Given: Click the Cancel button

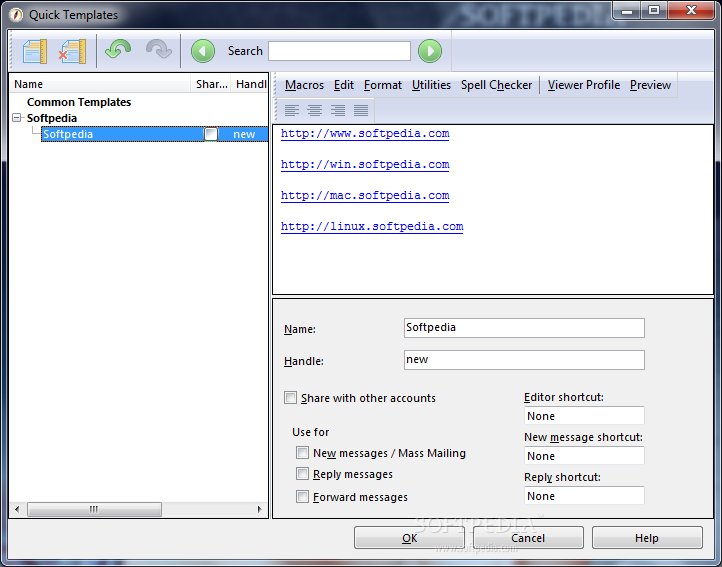Looking at the screenshot, I should [528, 538].
